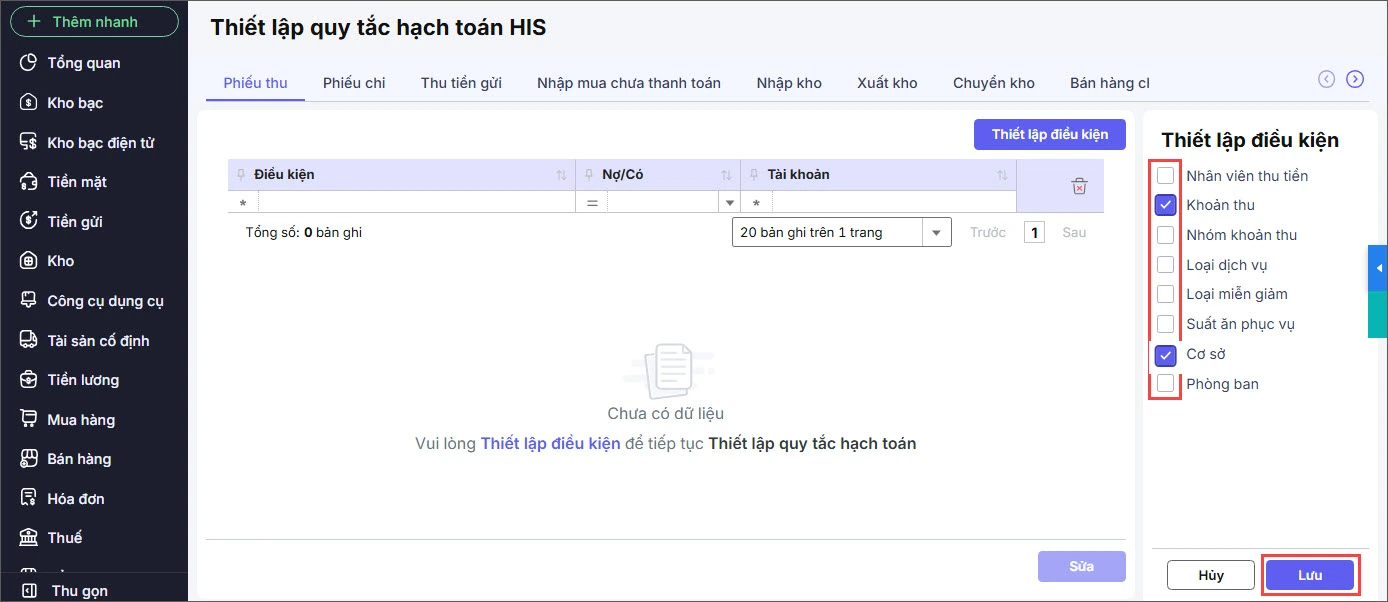Click the delete trash icon in table header
This screenshot has width=1388, height=602.
click(1079, 186)
